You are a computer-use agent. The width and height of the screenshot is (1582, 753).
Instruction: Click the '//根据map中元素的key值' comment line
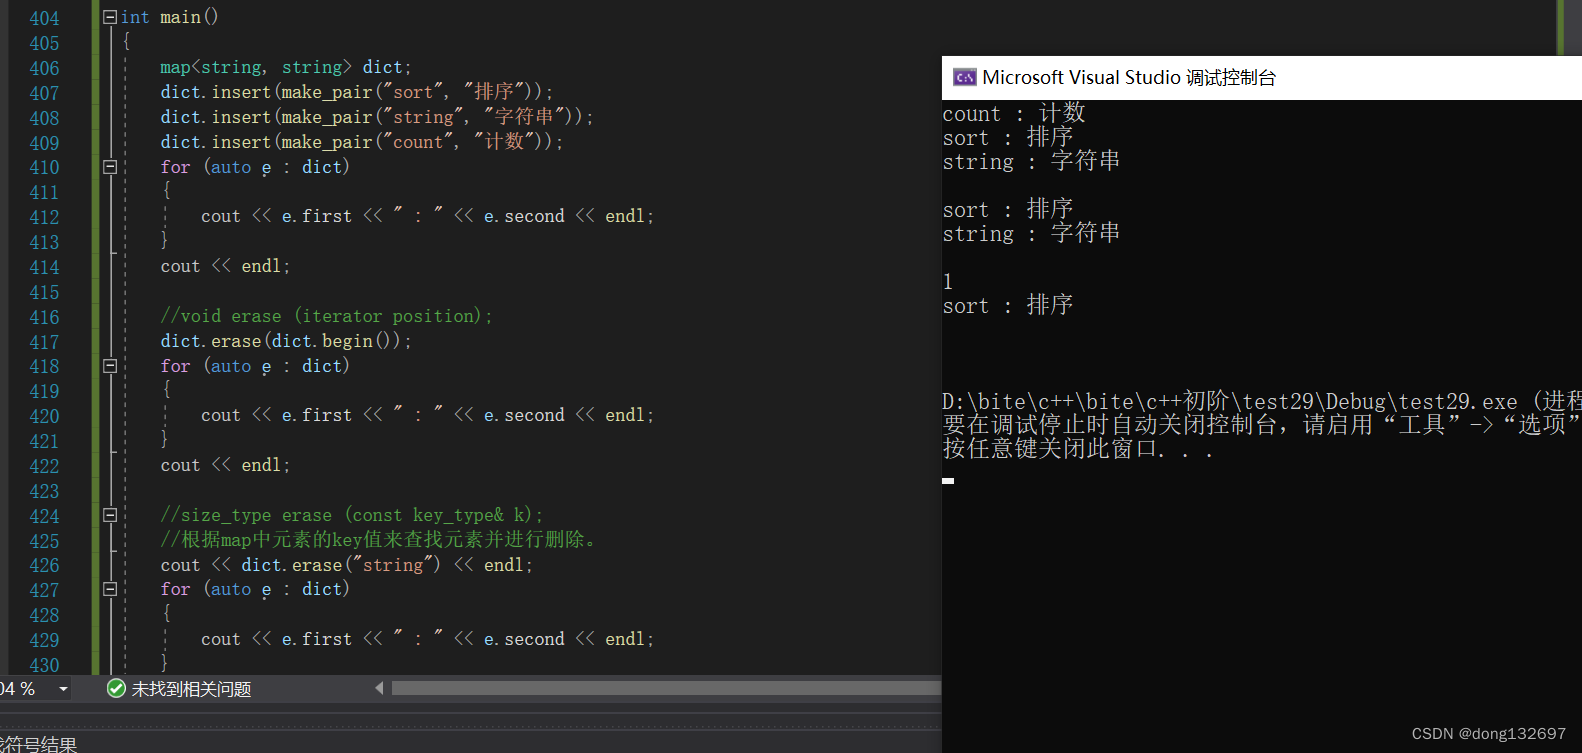click(x=381, y=540)
